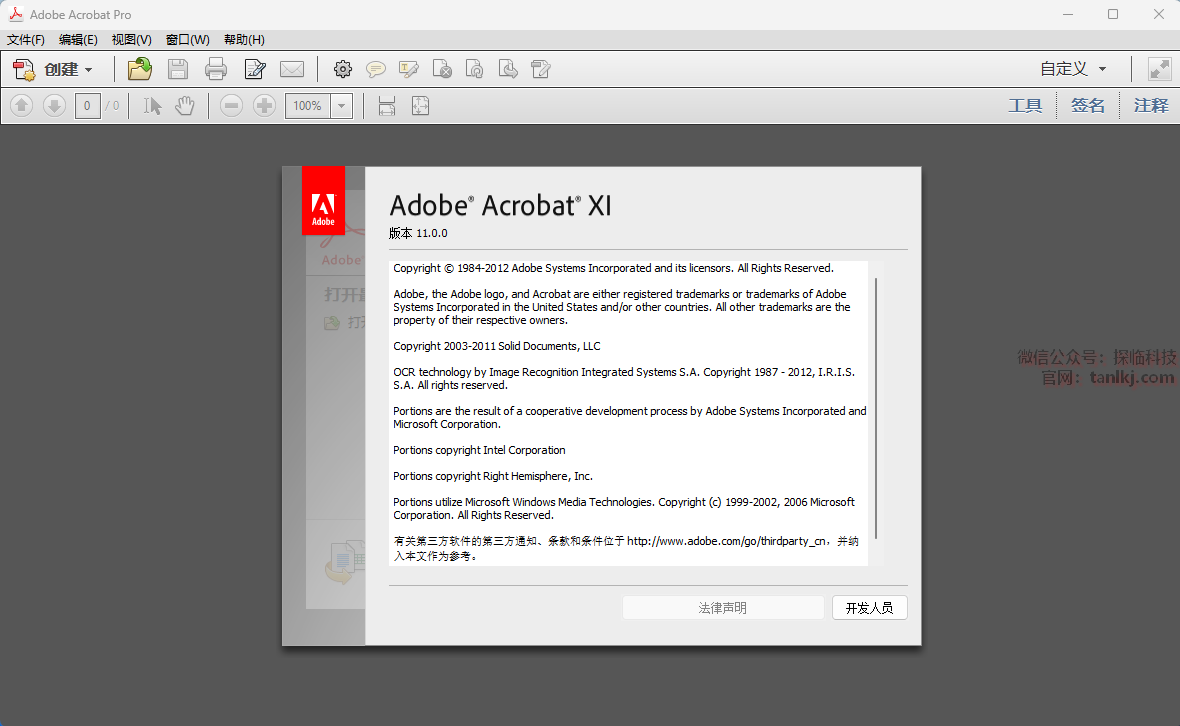
Task: Click the 开发人员 button
Action: coord(870,608)
